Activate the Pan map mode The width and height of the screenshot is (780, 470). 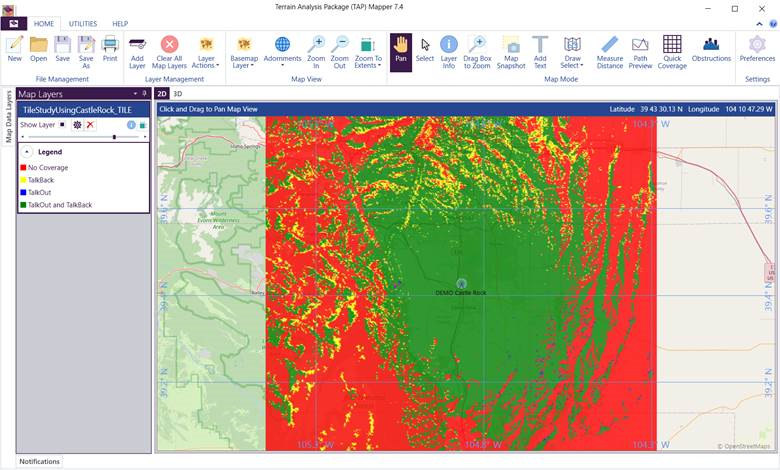click(400, 50)
